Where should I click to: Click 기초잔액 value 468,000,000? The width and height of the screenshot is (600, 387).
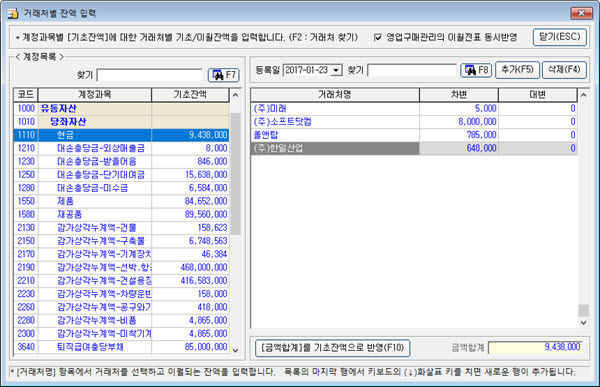tap(204, 267)
